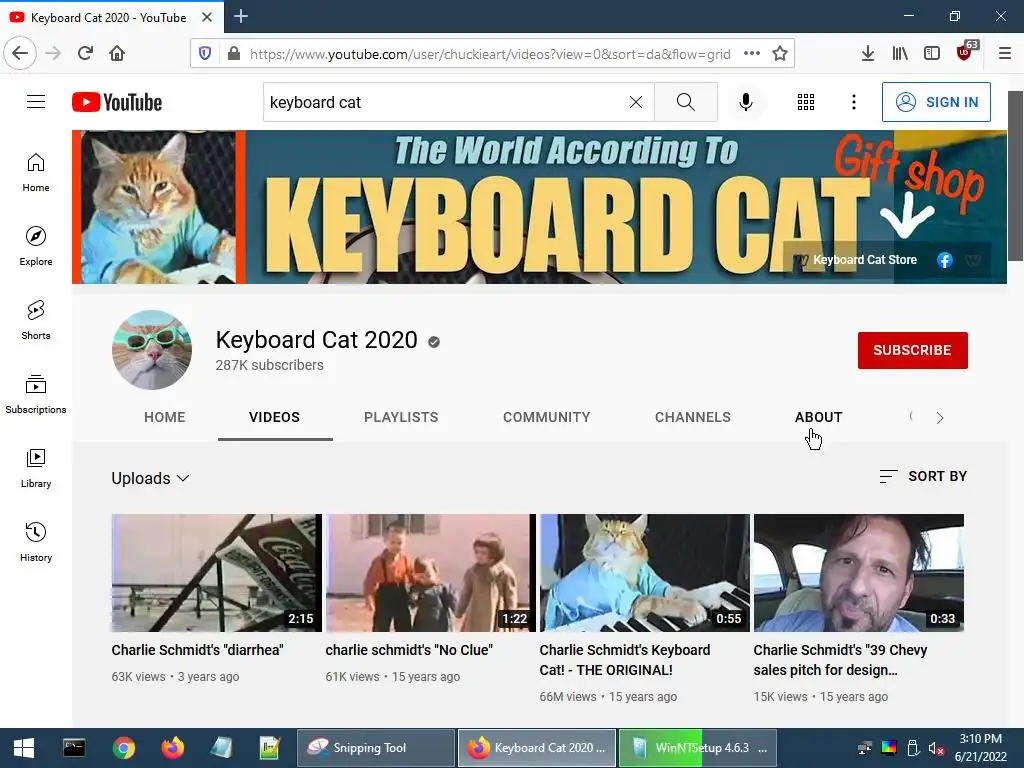Open History in sidebar
The height and width of the screenshot is (768, 1024).
[36, 542]
